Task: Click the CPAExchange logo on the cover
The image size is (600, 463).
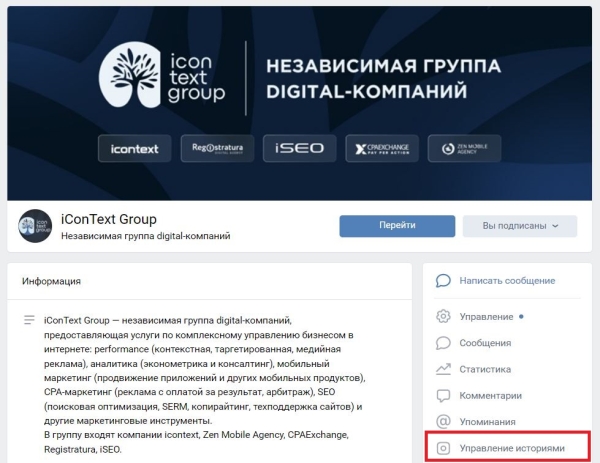Action: [382, 149]
